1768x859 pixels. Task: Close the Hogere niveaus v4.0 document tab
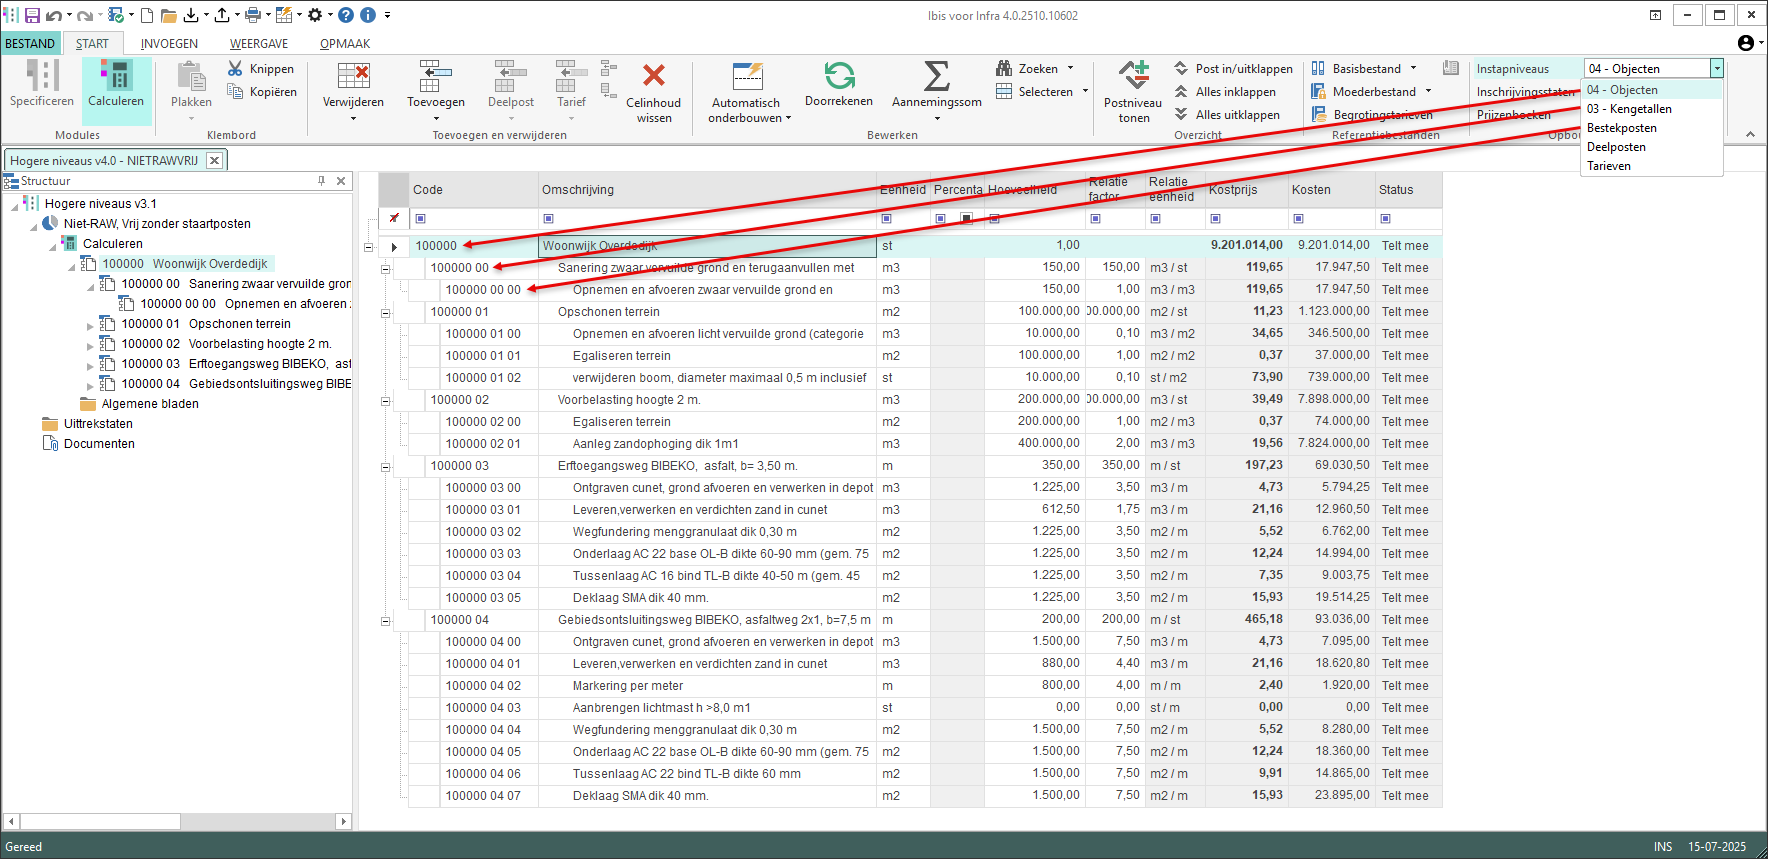pos(214,160)
